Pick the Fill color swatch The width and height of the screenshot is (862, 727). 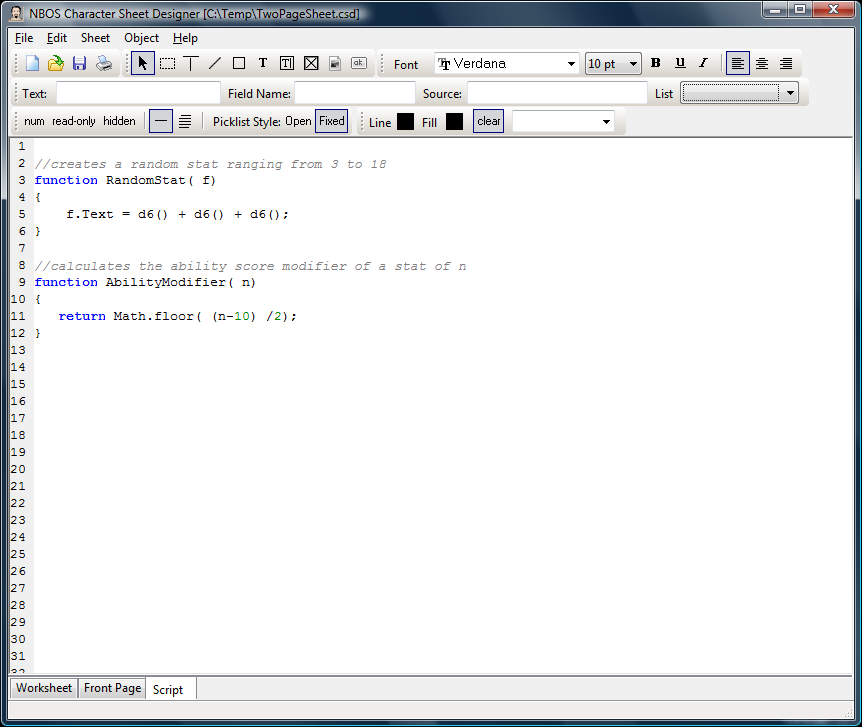pyautogui.click(x=454, y=122)
